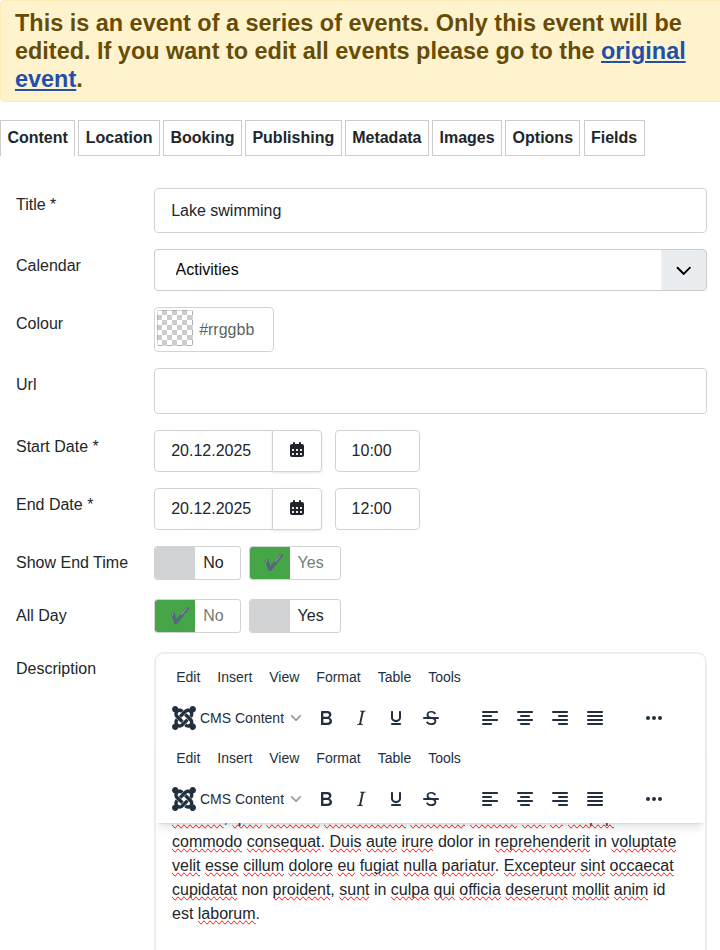Apply strikethrough in the lower editor toolbar
This screenshot has width=720, height=950.
pyautogui.click(x=431, y=799)
